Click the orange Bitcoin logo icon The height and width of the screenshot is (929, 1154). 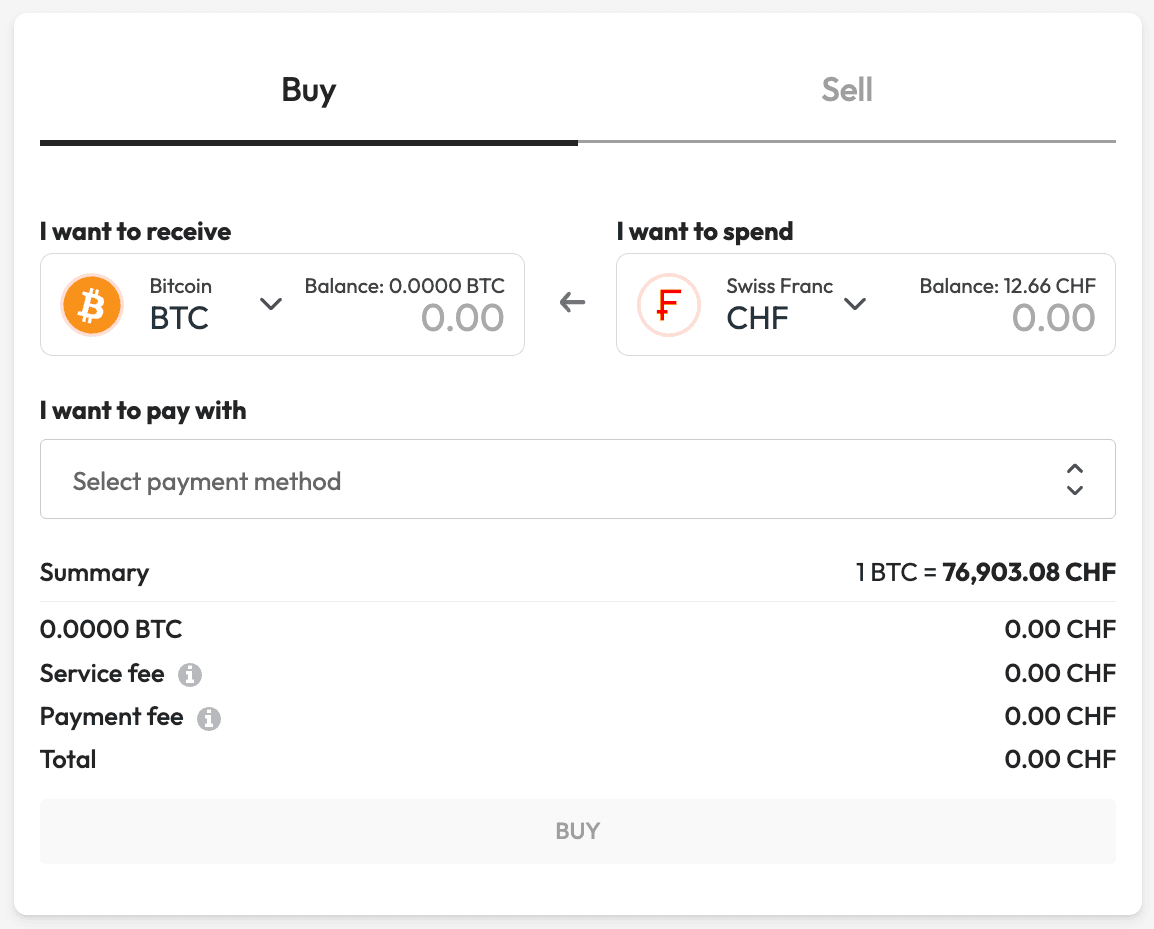(91, 305)
